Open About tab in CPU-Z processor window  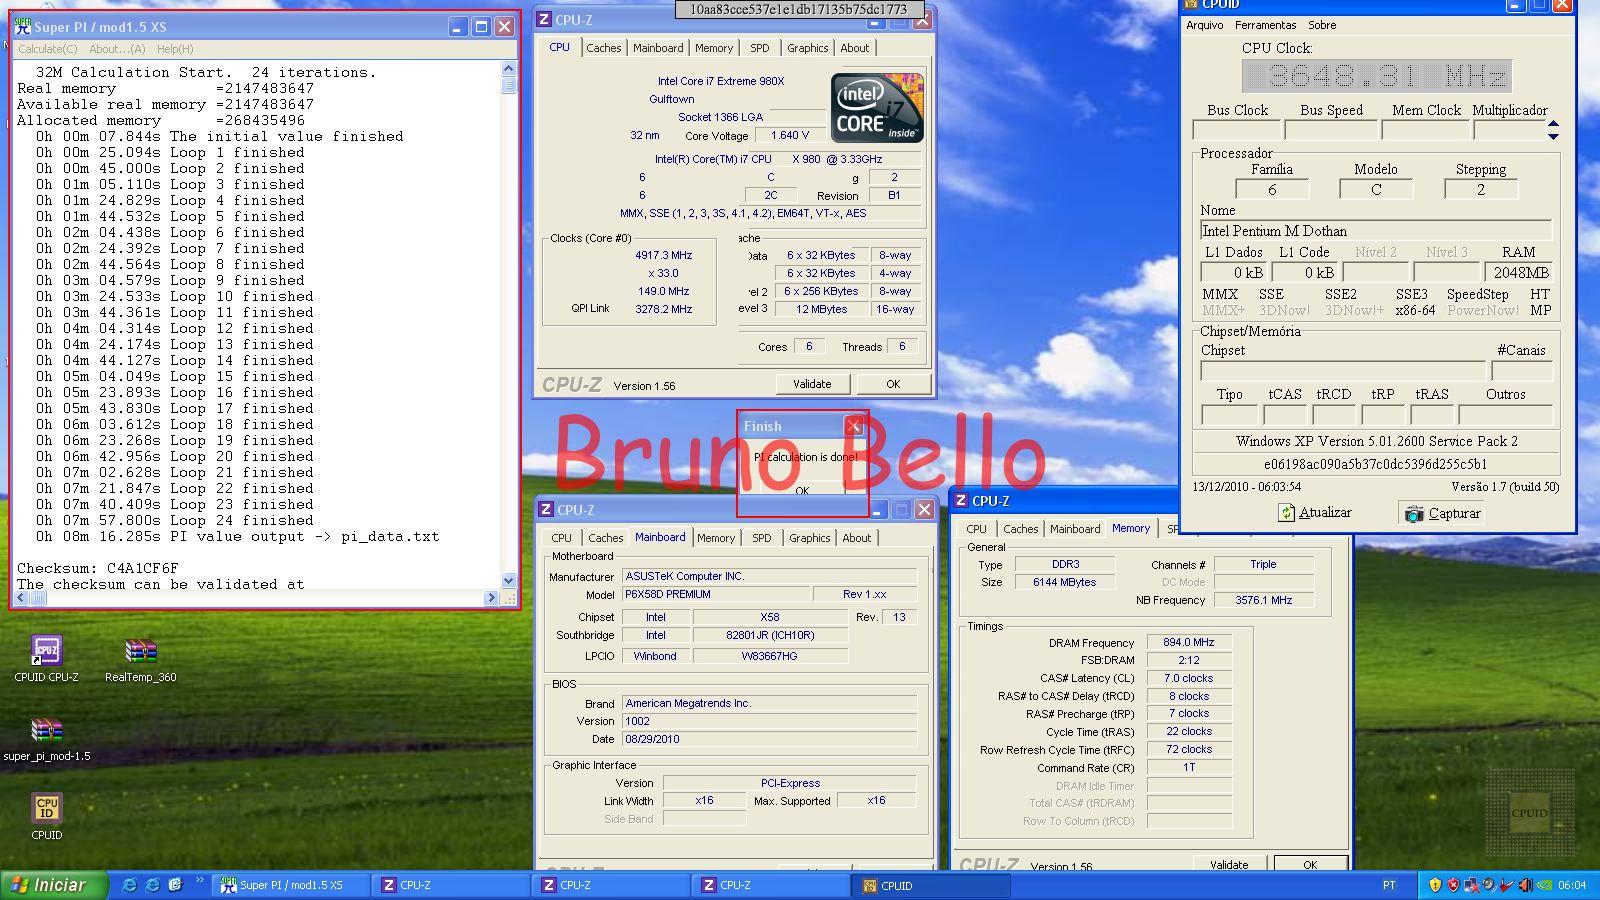855,48
